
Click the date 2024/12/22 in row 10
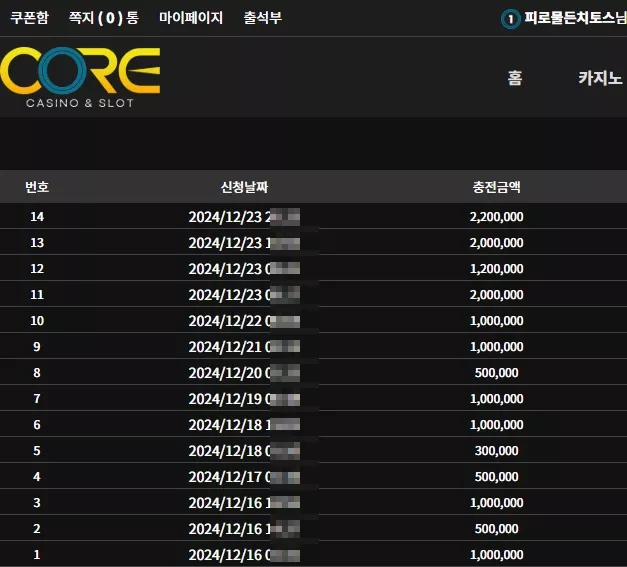point(225,321)
